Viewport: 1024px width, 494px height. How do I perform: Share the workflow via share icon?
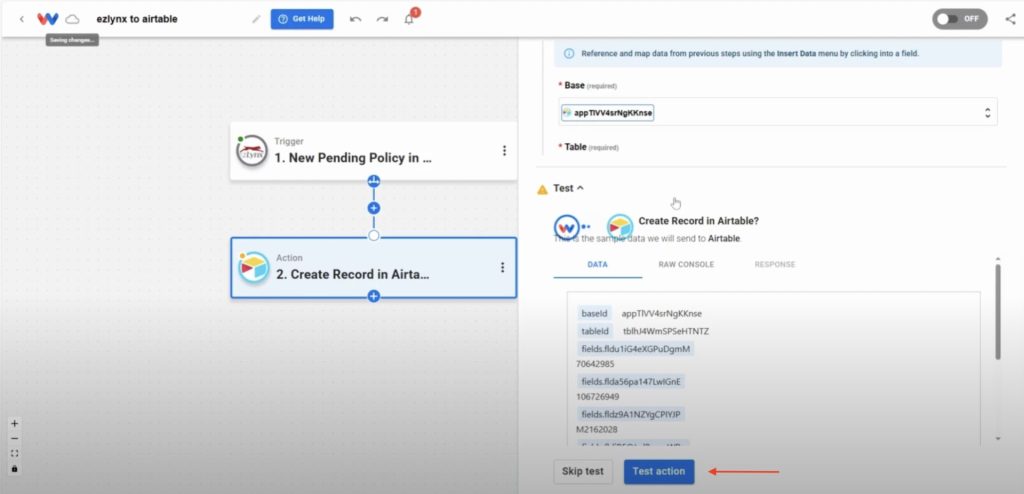pyautogui.click(x=1010, y=19)
